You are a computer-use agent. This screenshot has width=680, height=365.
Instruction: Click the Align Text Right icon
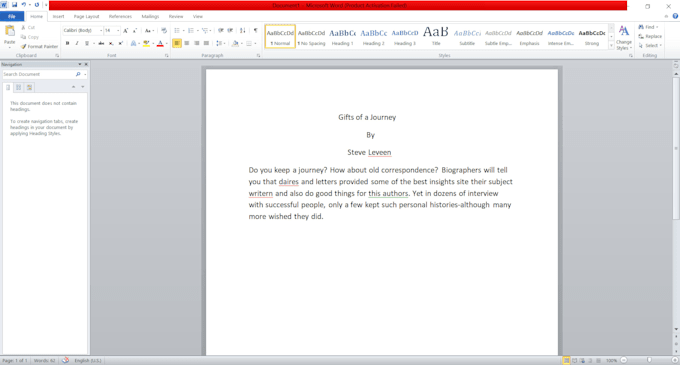196,43
